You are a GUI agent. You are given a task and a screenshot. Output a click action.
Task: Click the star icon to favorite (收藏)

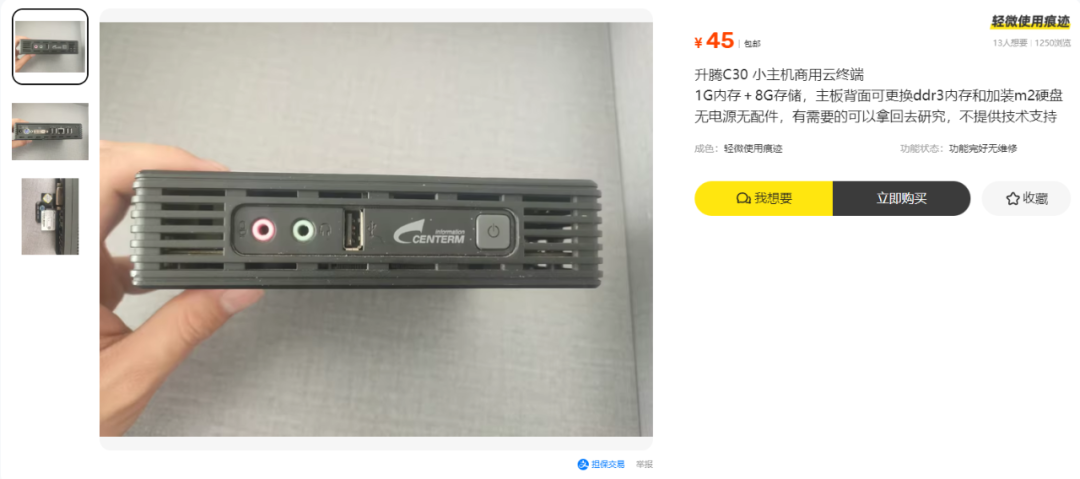[x=1012, y=198]
